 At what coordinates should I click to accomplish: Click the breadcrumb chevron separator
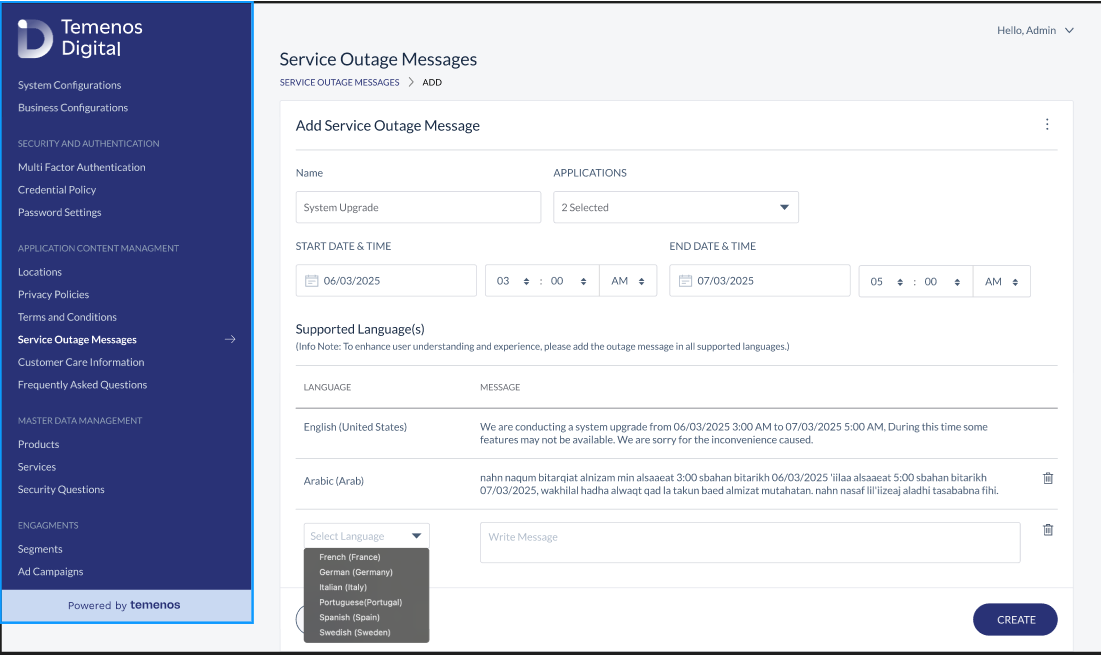pos(411,82)
